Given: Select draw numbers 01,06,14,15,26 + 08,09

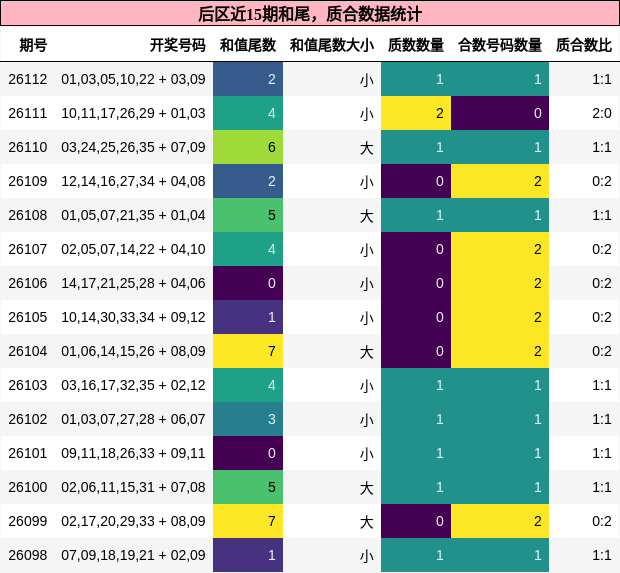Looking at the screenshot, I should click(133, 351).
